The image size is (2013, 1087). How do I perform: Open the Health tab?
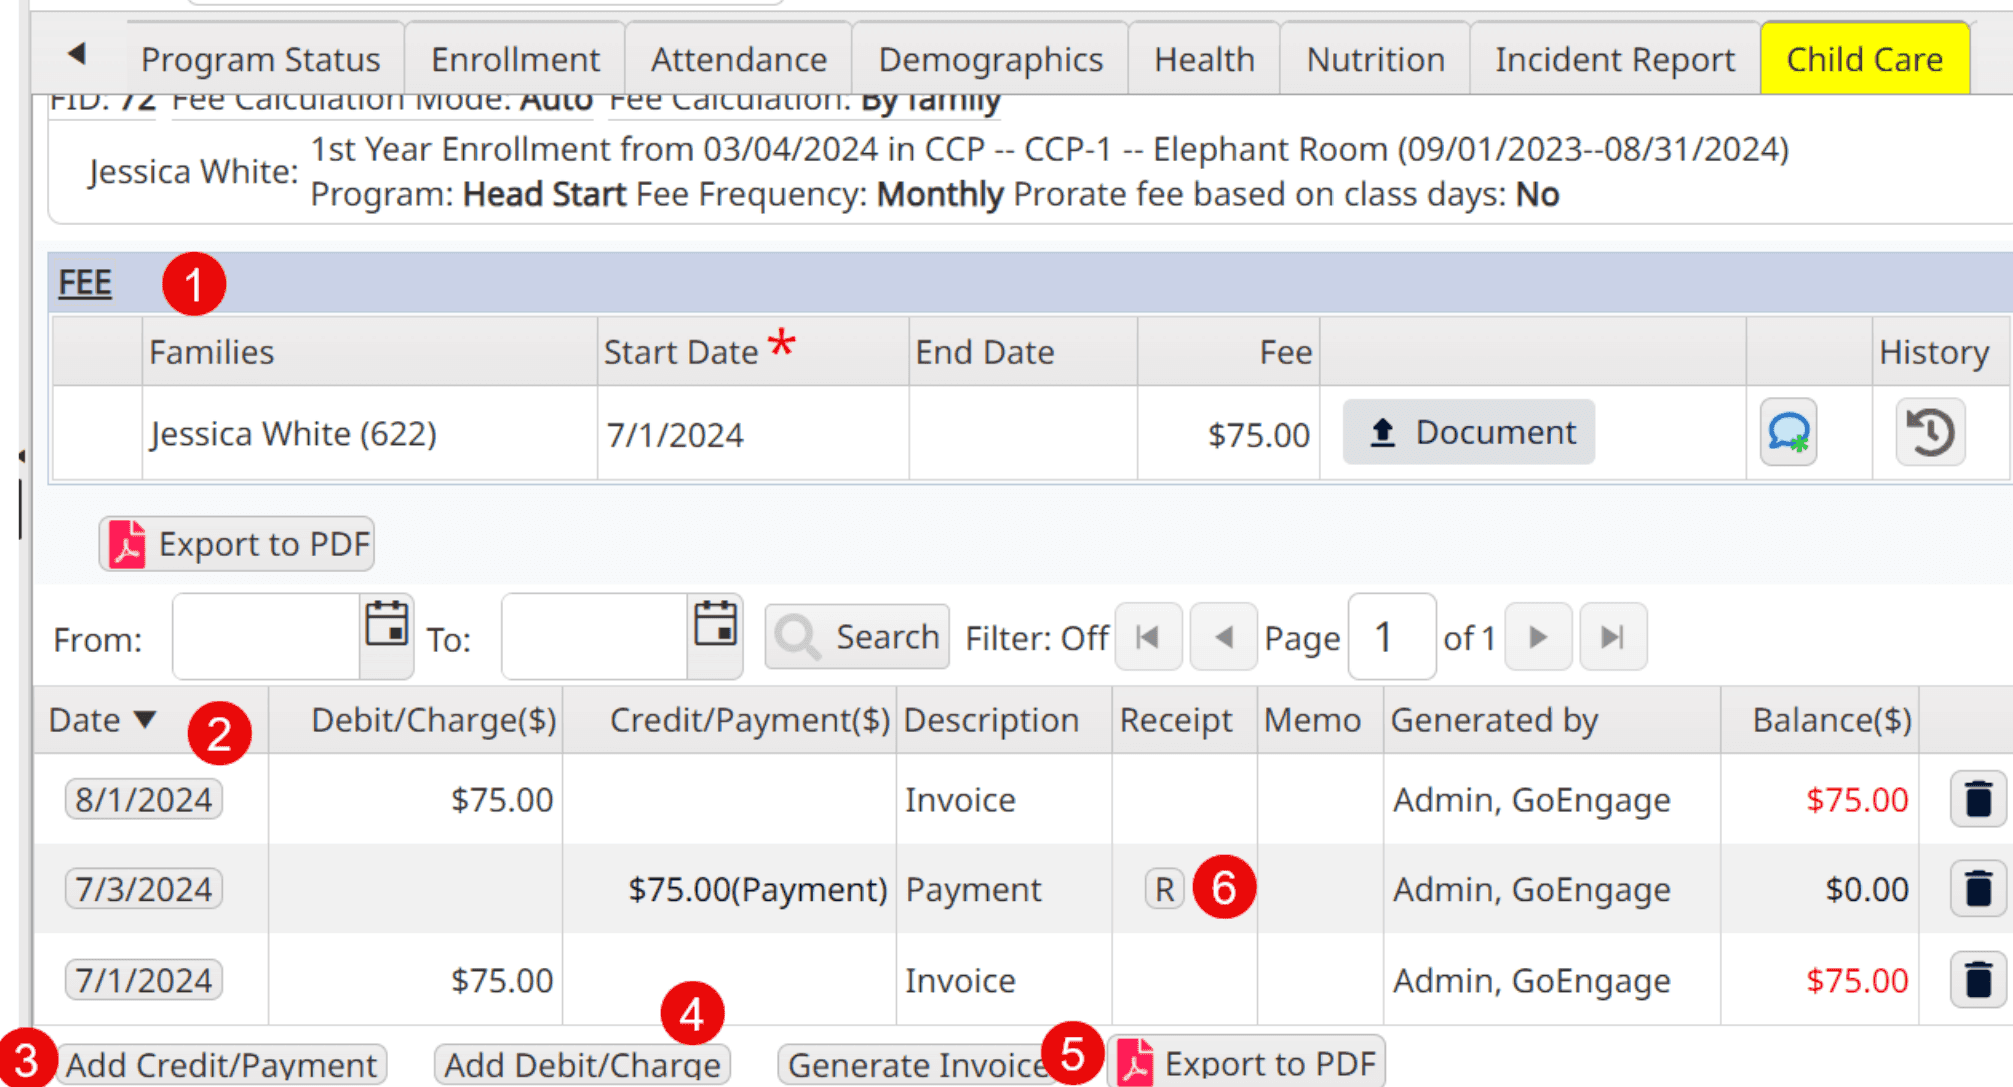(1204, 60)
